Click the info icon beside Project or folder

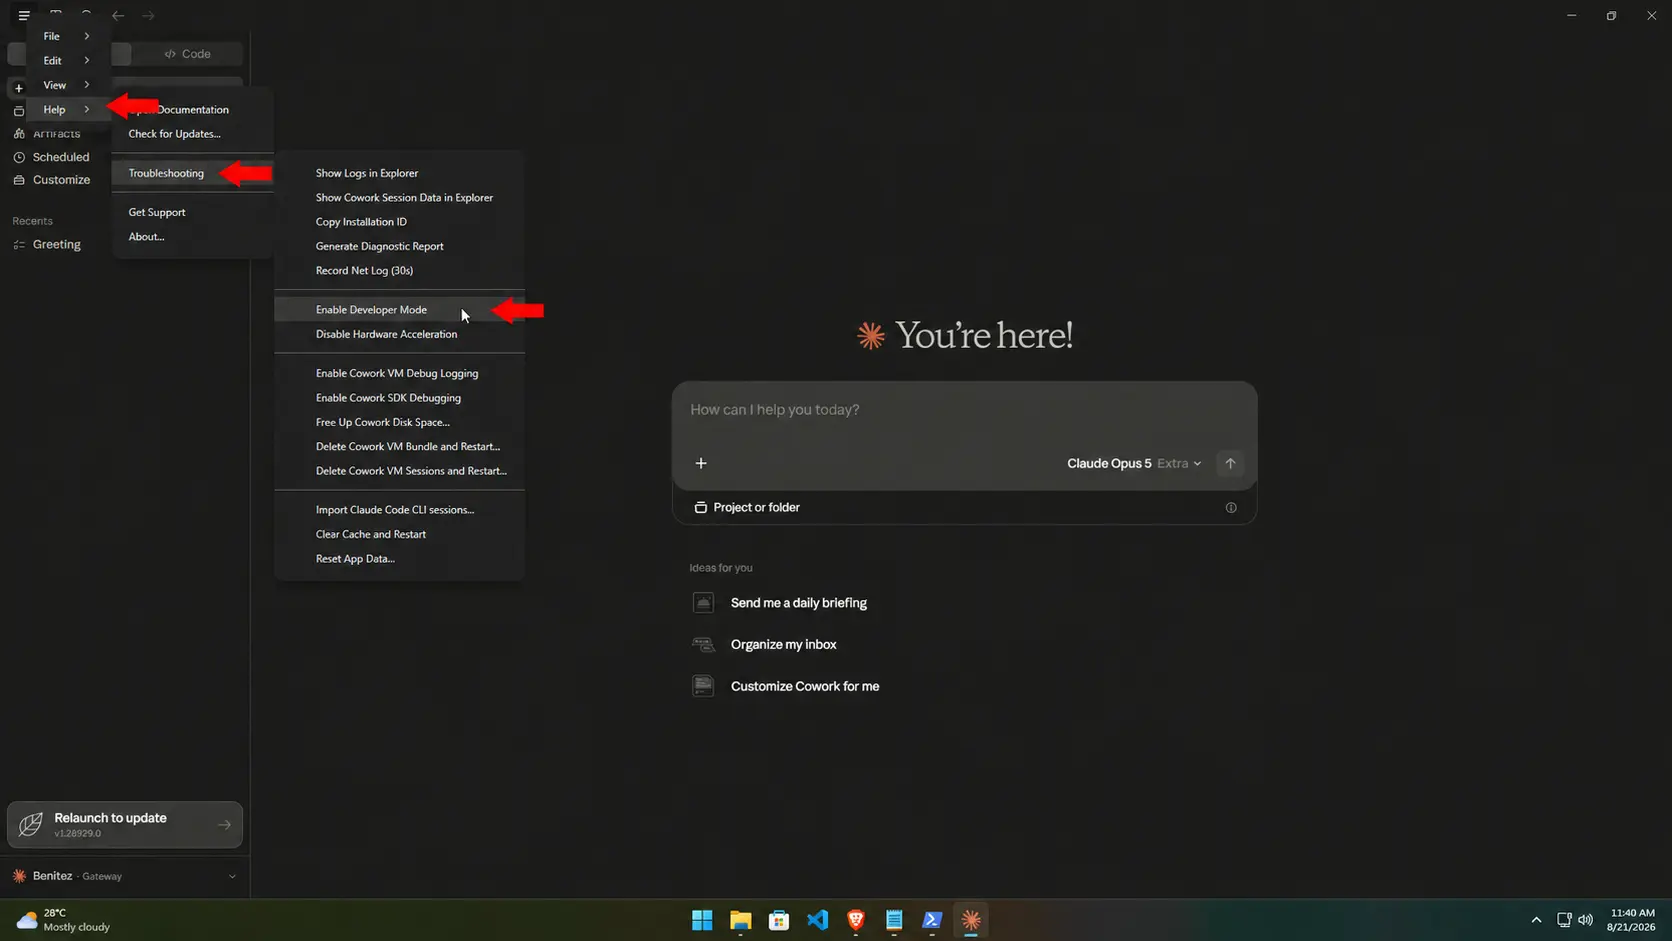pyautogui.click(x=1231, y=508)
